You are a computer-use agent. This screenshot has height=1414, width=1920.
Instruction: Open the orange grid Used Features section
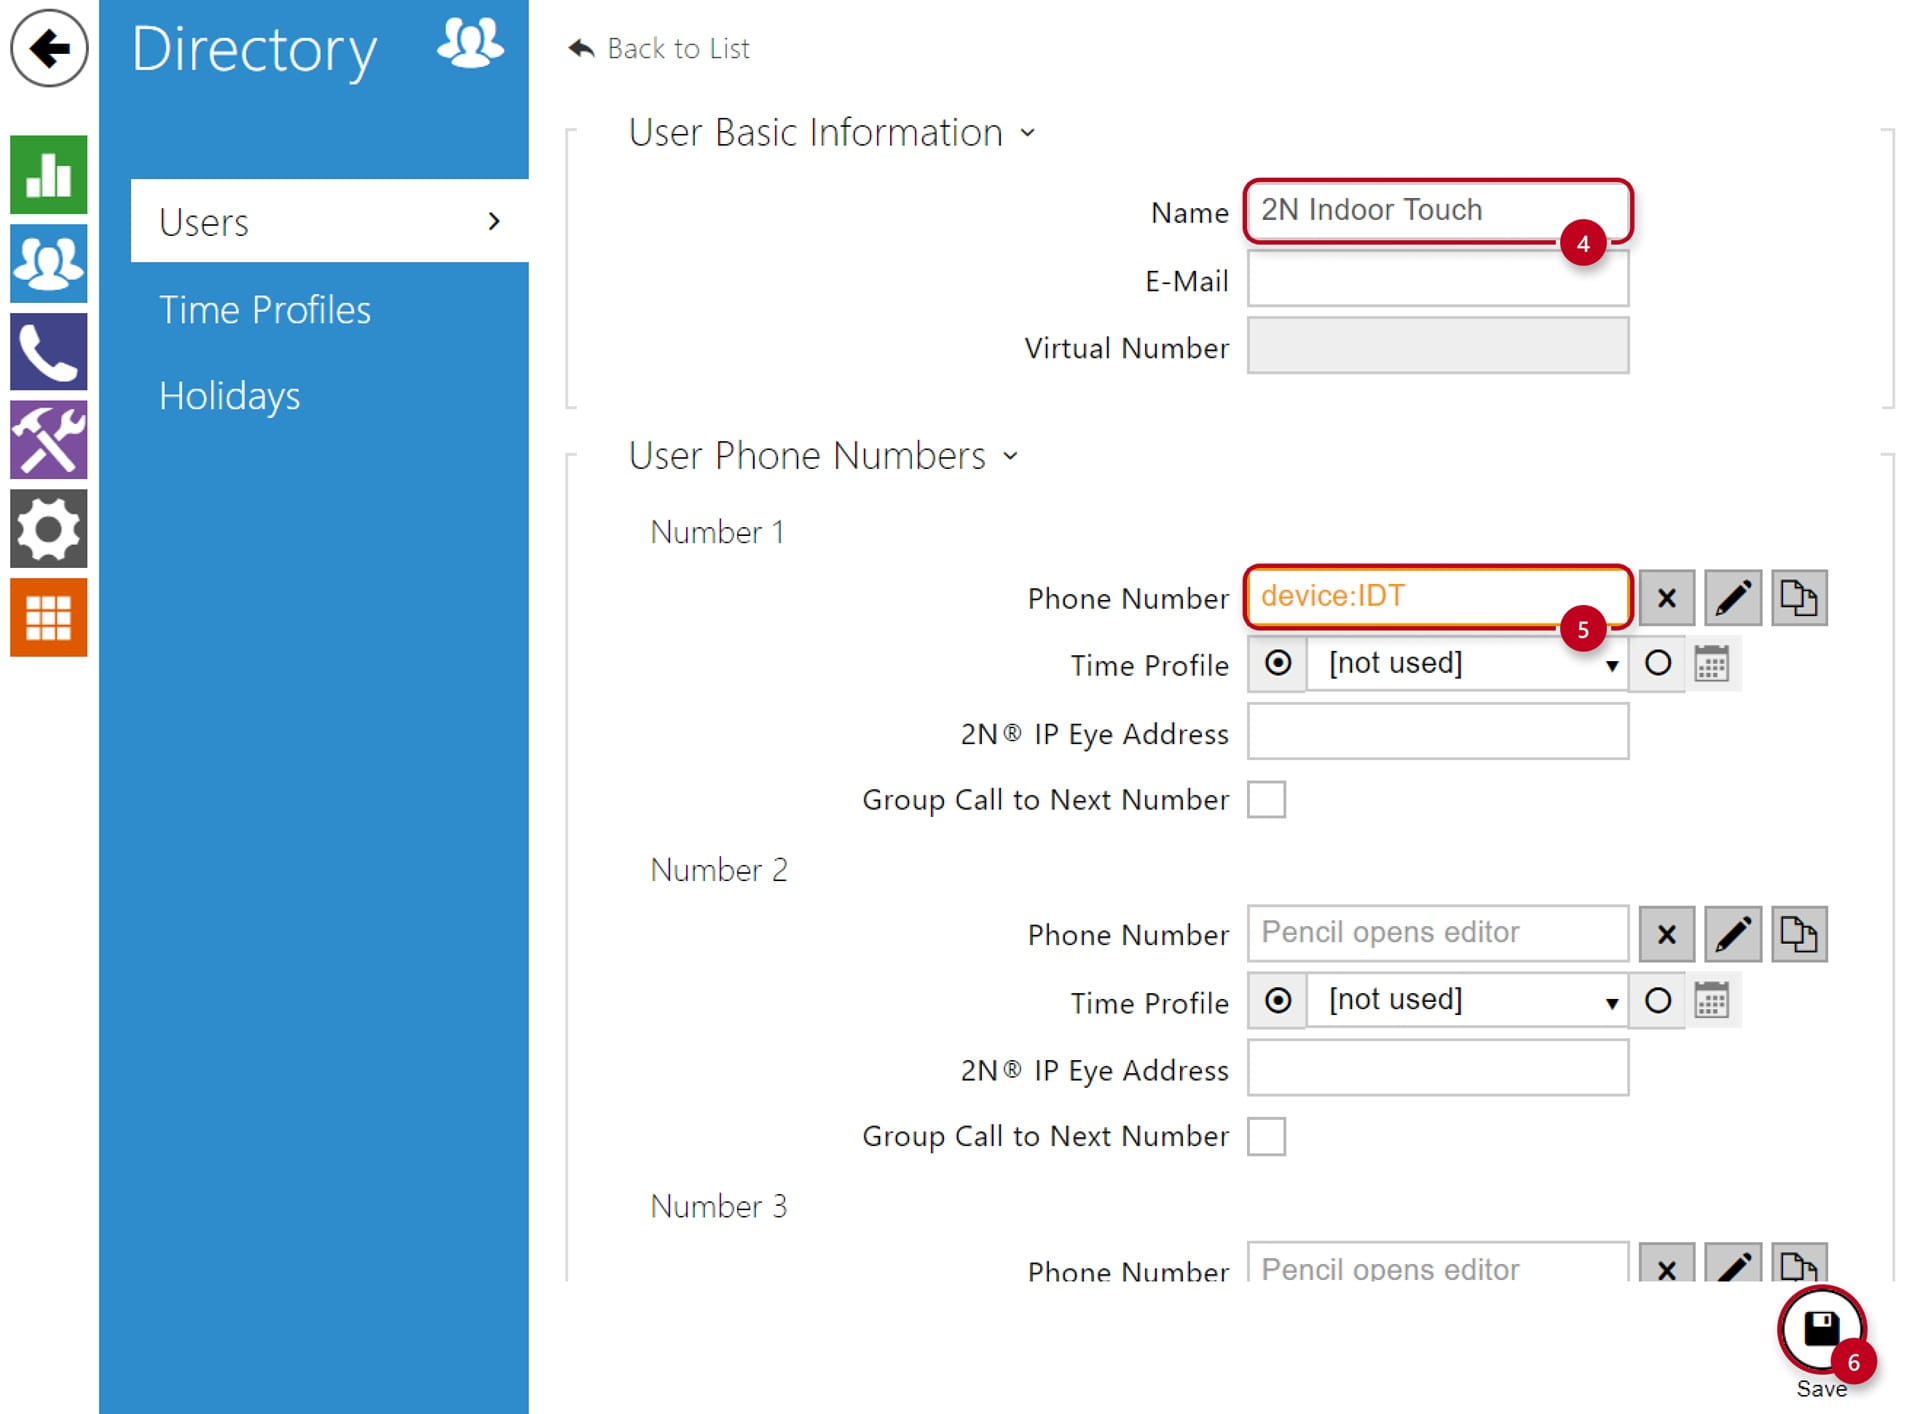(49, 617)
